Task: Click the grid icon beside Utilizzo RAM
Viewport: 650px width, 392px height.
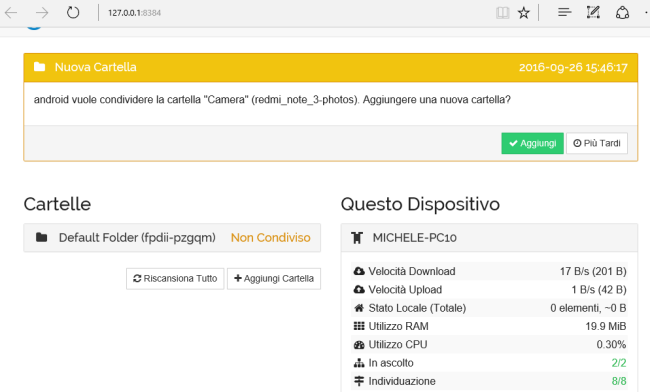Action: (x=359, y=326)
